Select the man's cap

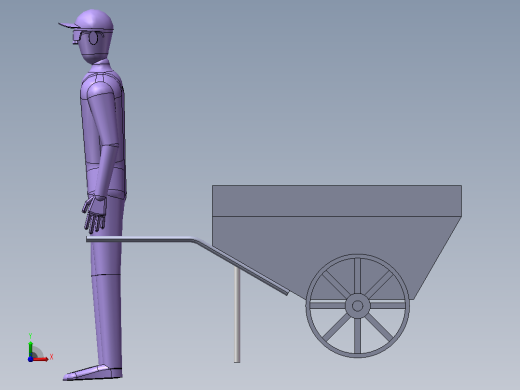pos(87,20)
